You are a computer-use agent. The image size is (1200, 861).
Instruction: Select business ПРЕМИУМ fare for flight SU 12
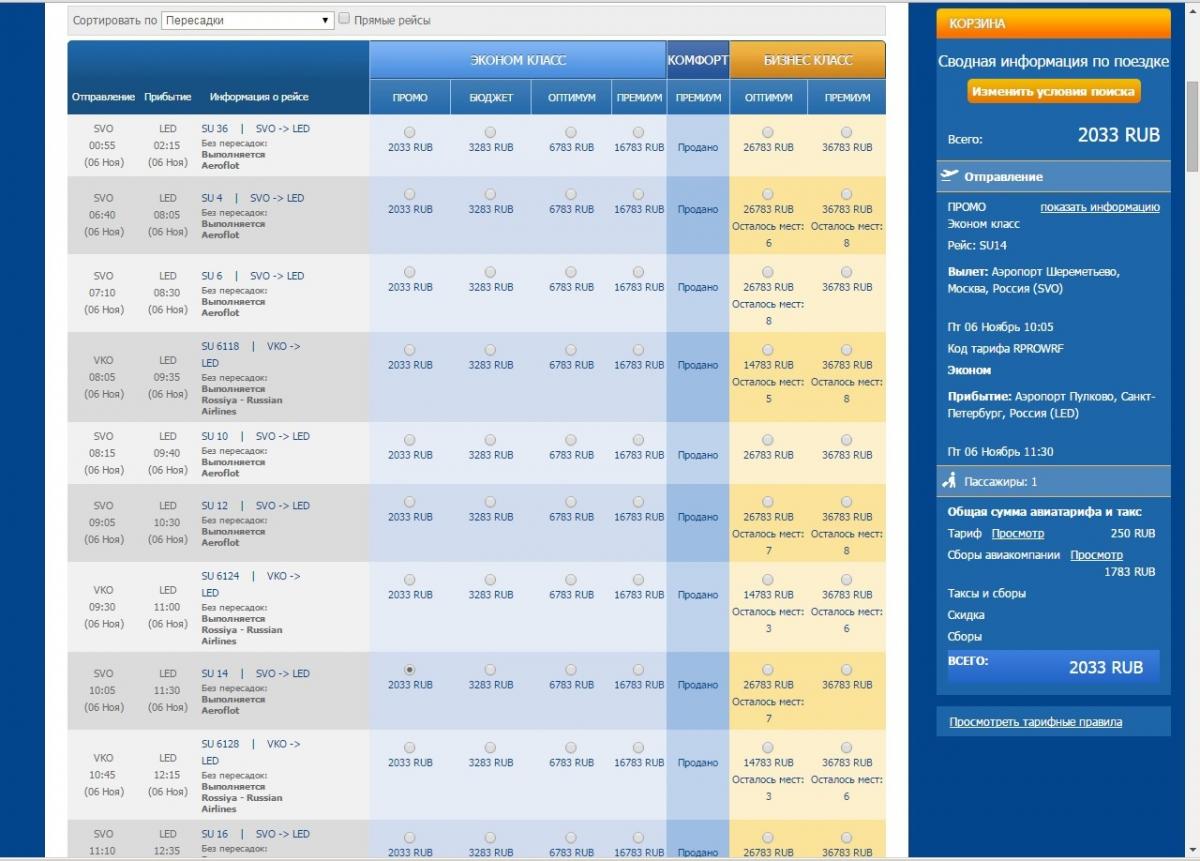tap(846, 502)
